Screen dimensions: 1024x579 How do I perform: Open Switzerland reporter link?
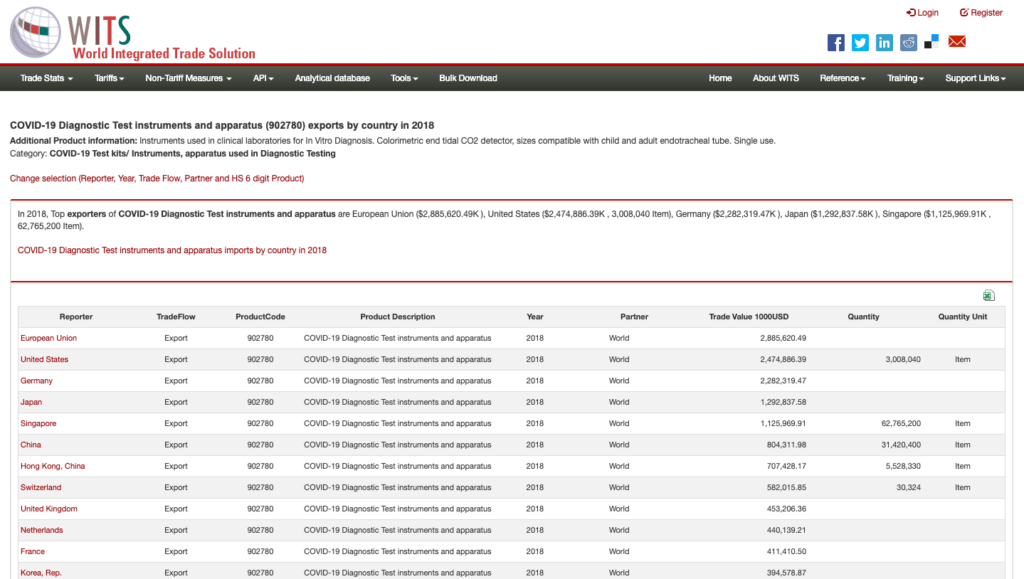point(40,488)
